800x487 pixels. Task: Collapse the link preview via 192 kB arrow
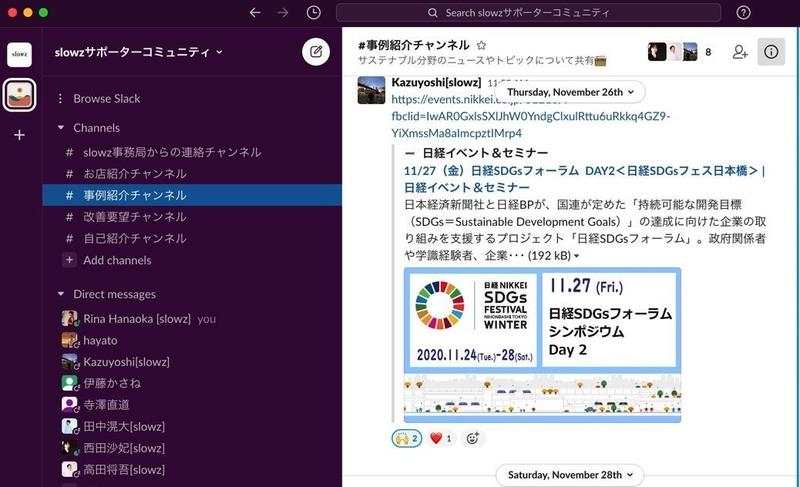point(577,256)
